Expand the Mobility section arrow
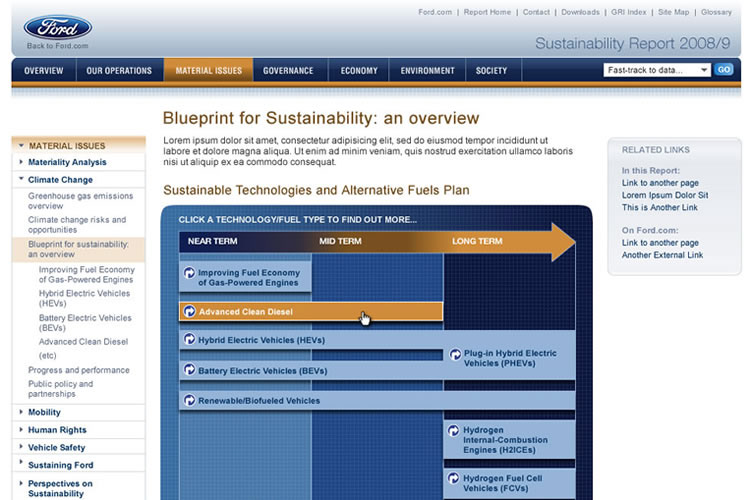This screenshot has width=750, height=500. (x=21, y=411)
